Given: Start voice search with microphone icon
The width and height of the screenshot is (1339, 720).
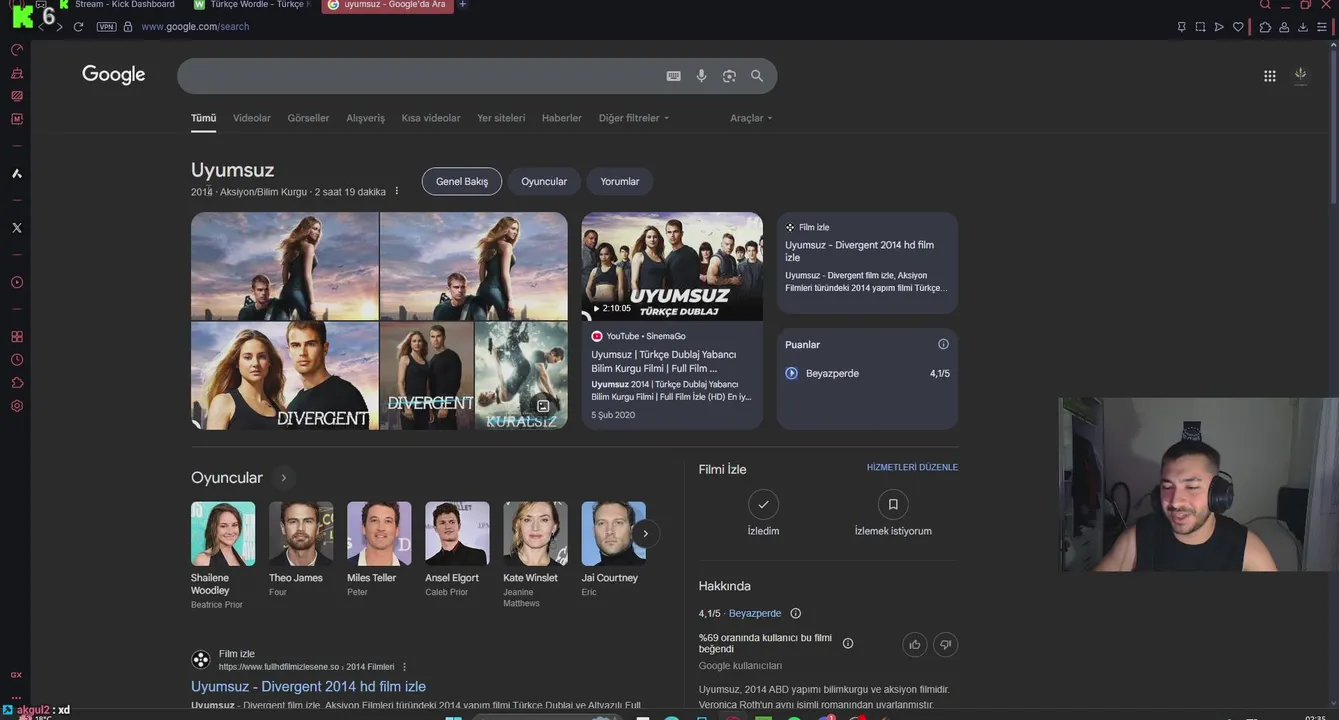Looking at the screenshot, I should (x=702, y=76).
